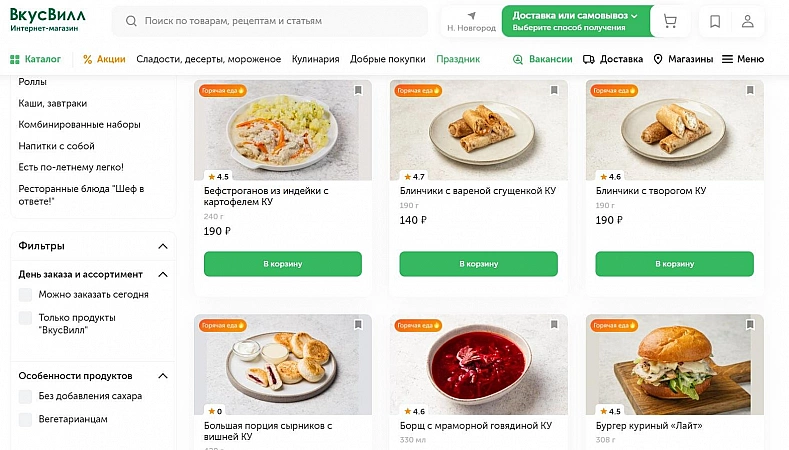The height and width of the screenshot is (450, 789).
Task: Click the location arrow for Н. Новгород
Action: [x=471, y=16]
